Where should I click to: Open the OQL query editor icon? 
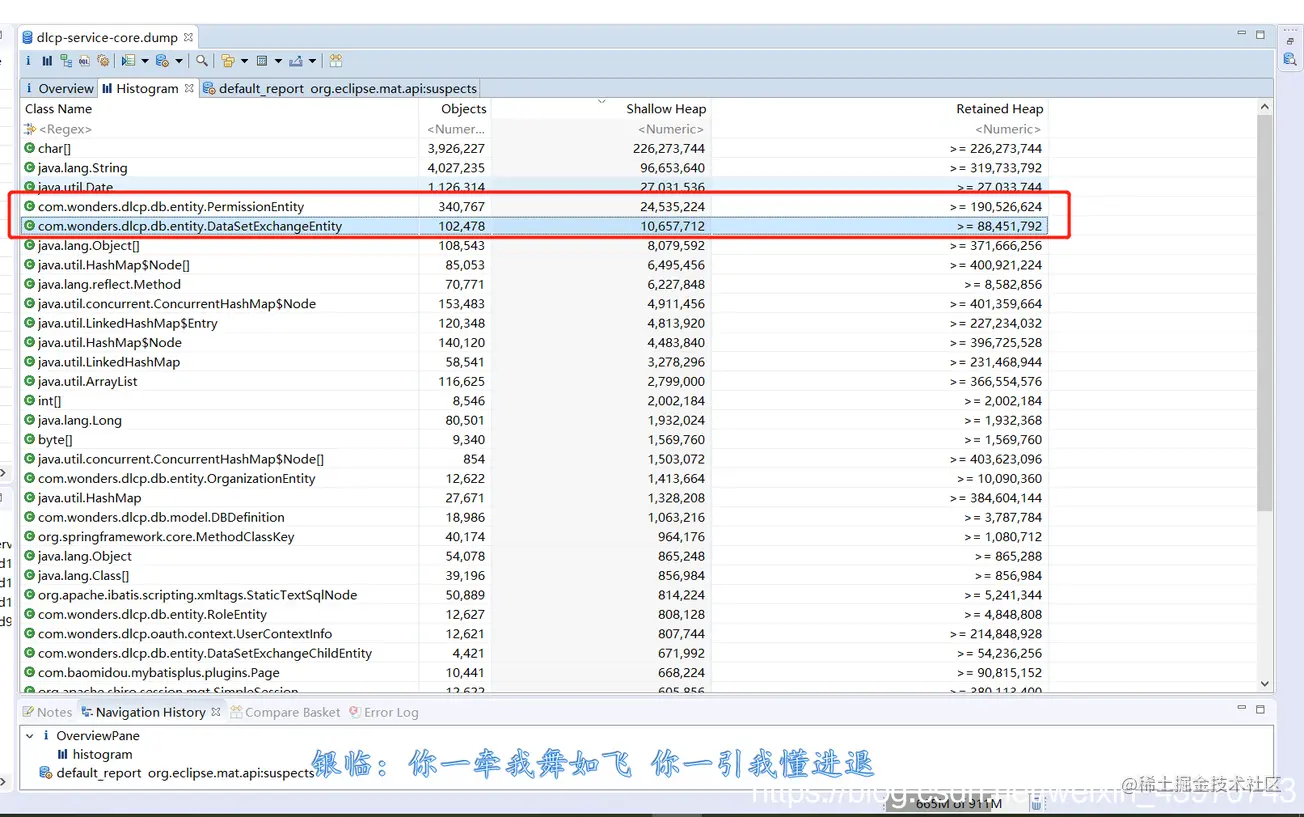pos(84,61)
